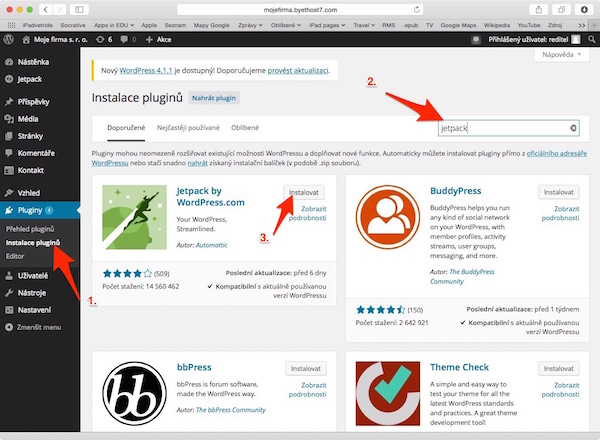Open Přihlášený uživatel: reditel account menu
The image size is (600, 440).
pyautogui.click(x=534, y=39)
